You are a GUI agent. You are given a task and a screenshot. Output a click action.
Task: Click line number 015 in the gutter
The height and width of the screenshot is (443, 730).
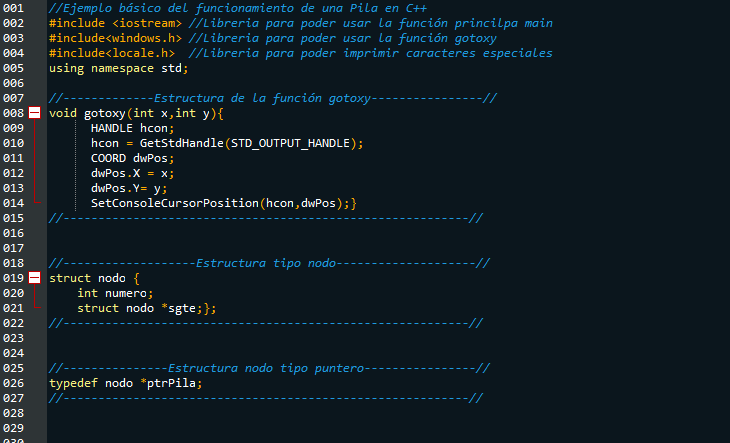(x=14, y=218)
